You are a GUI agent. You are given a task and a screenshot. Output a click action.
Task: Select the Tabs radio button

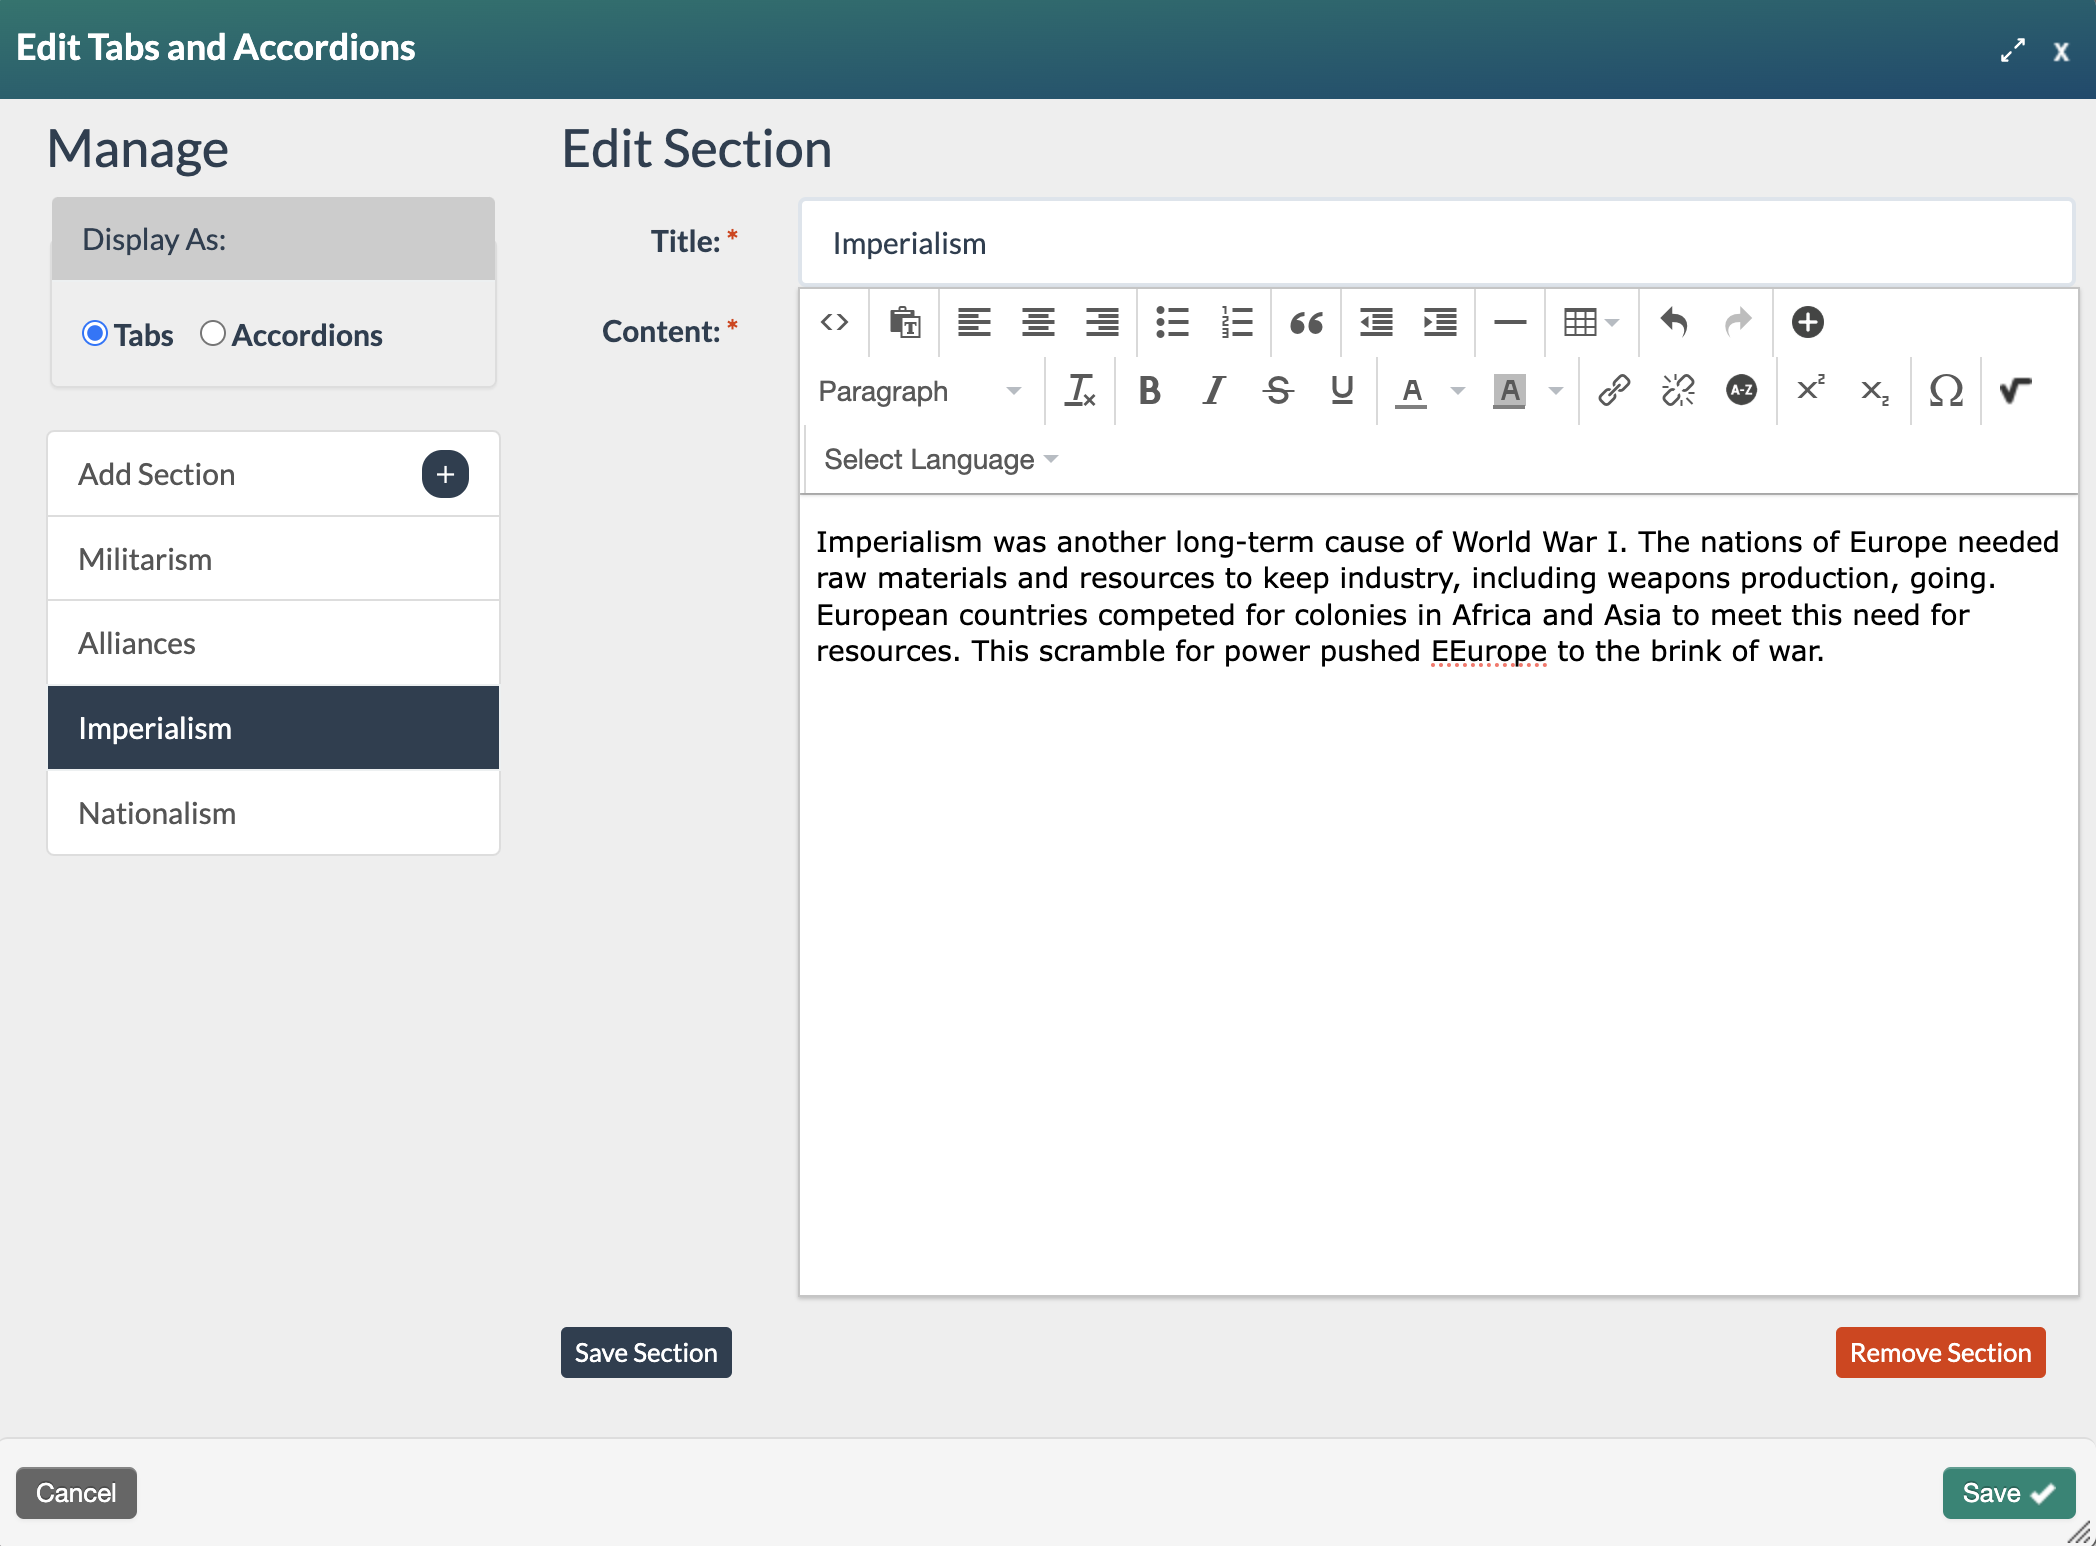95,334
